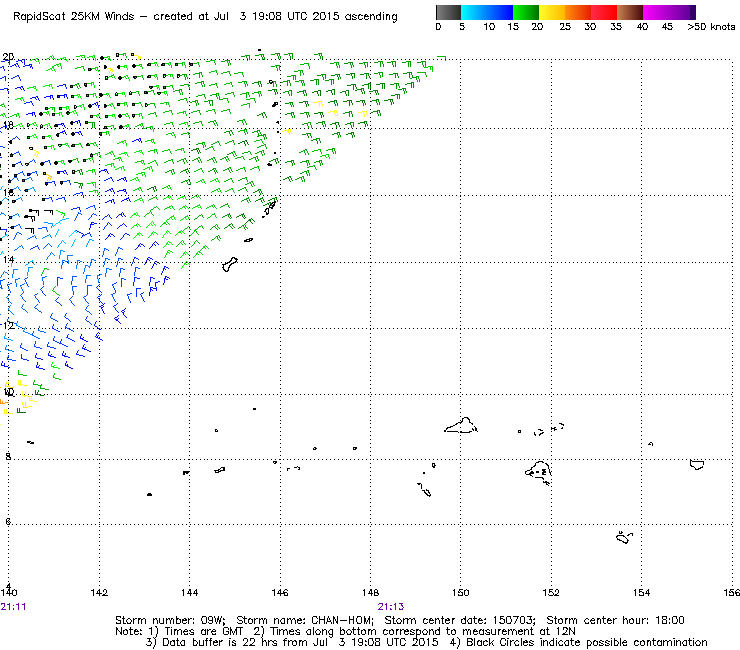
Task: Click the 'Storm number: 09W' text
Action: point(170,620)
